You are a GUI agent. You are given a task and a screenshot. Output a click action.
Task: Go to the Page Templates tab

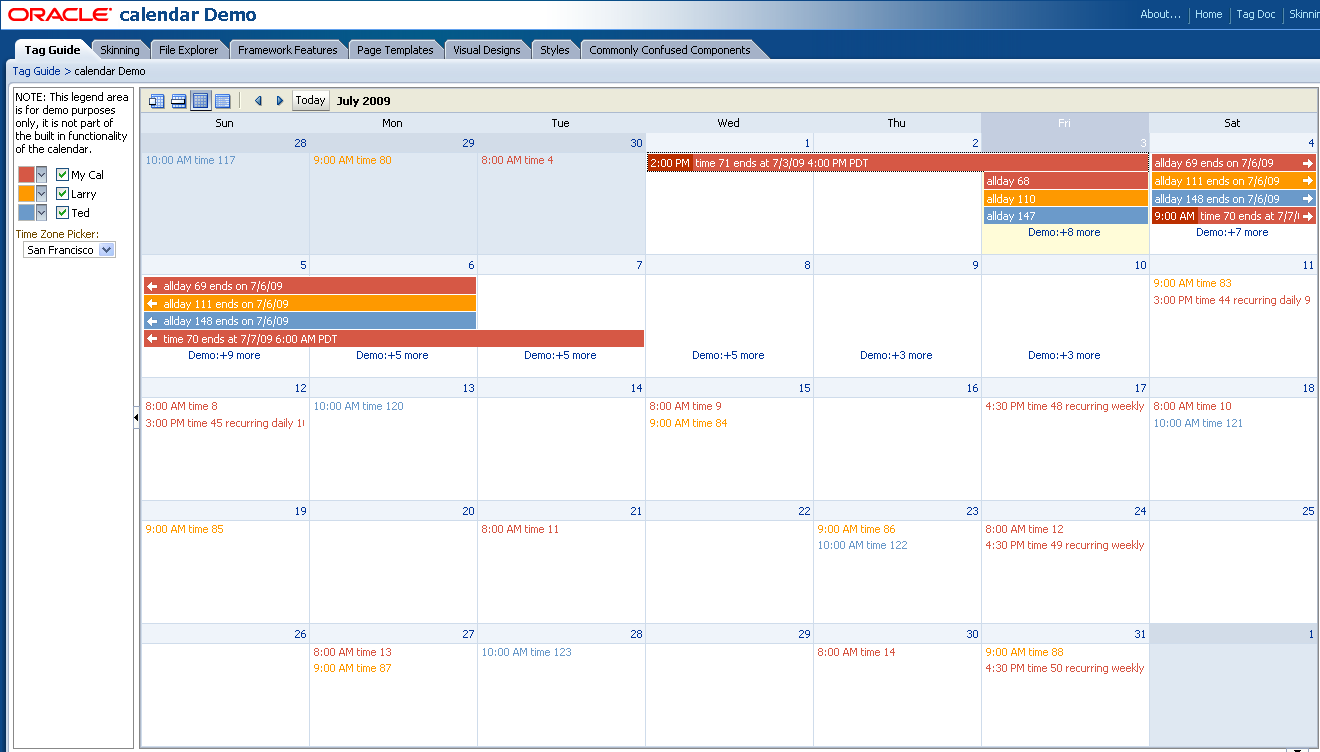(395, 50)
